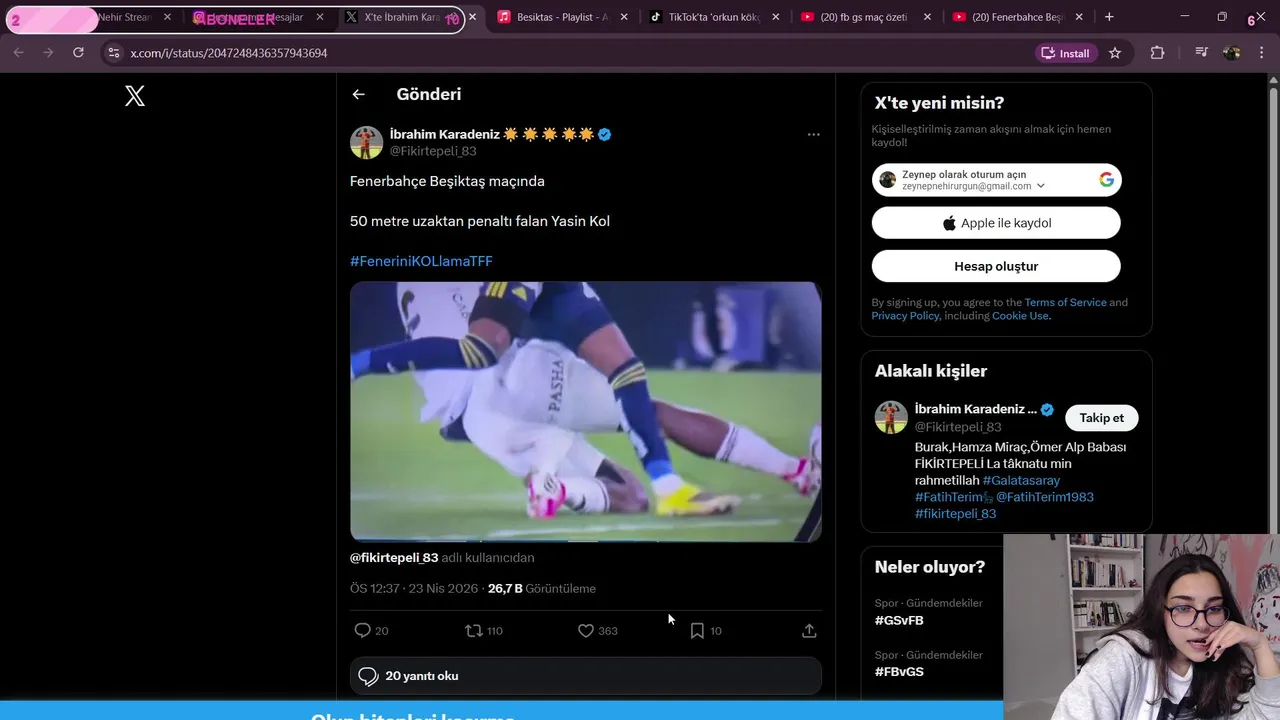This screenshot has height=720, width=1280.
Task: Click the video progress bar
Action: point(586,540)
